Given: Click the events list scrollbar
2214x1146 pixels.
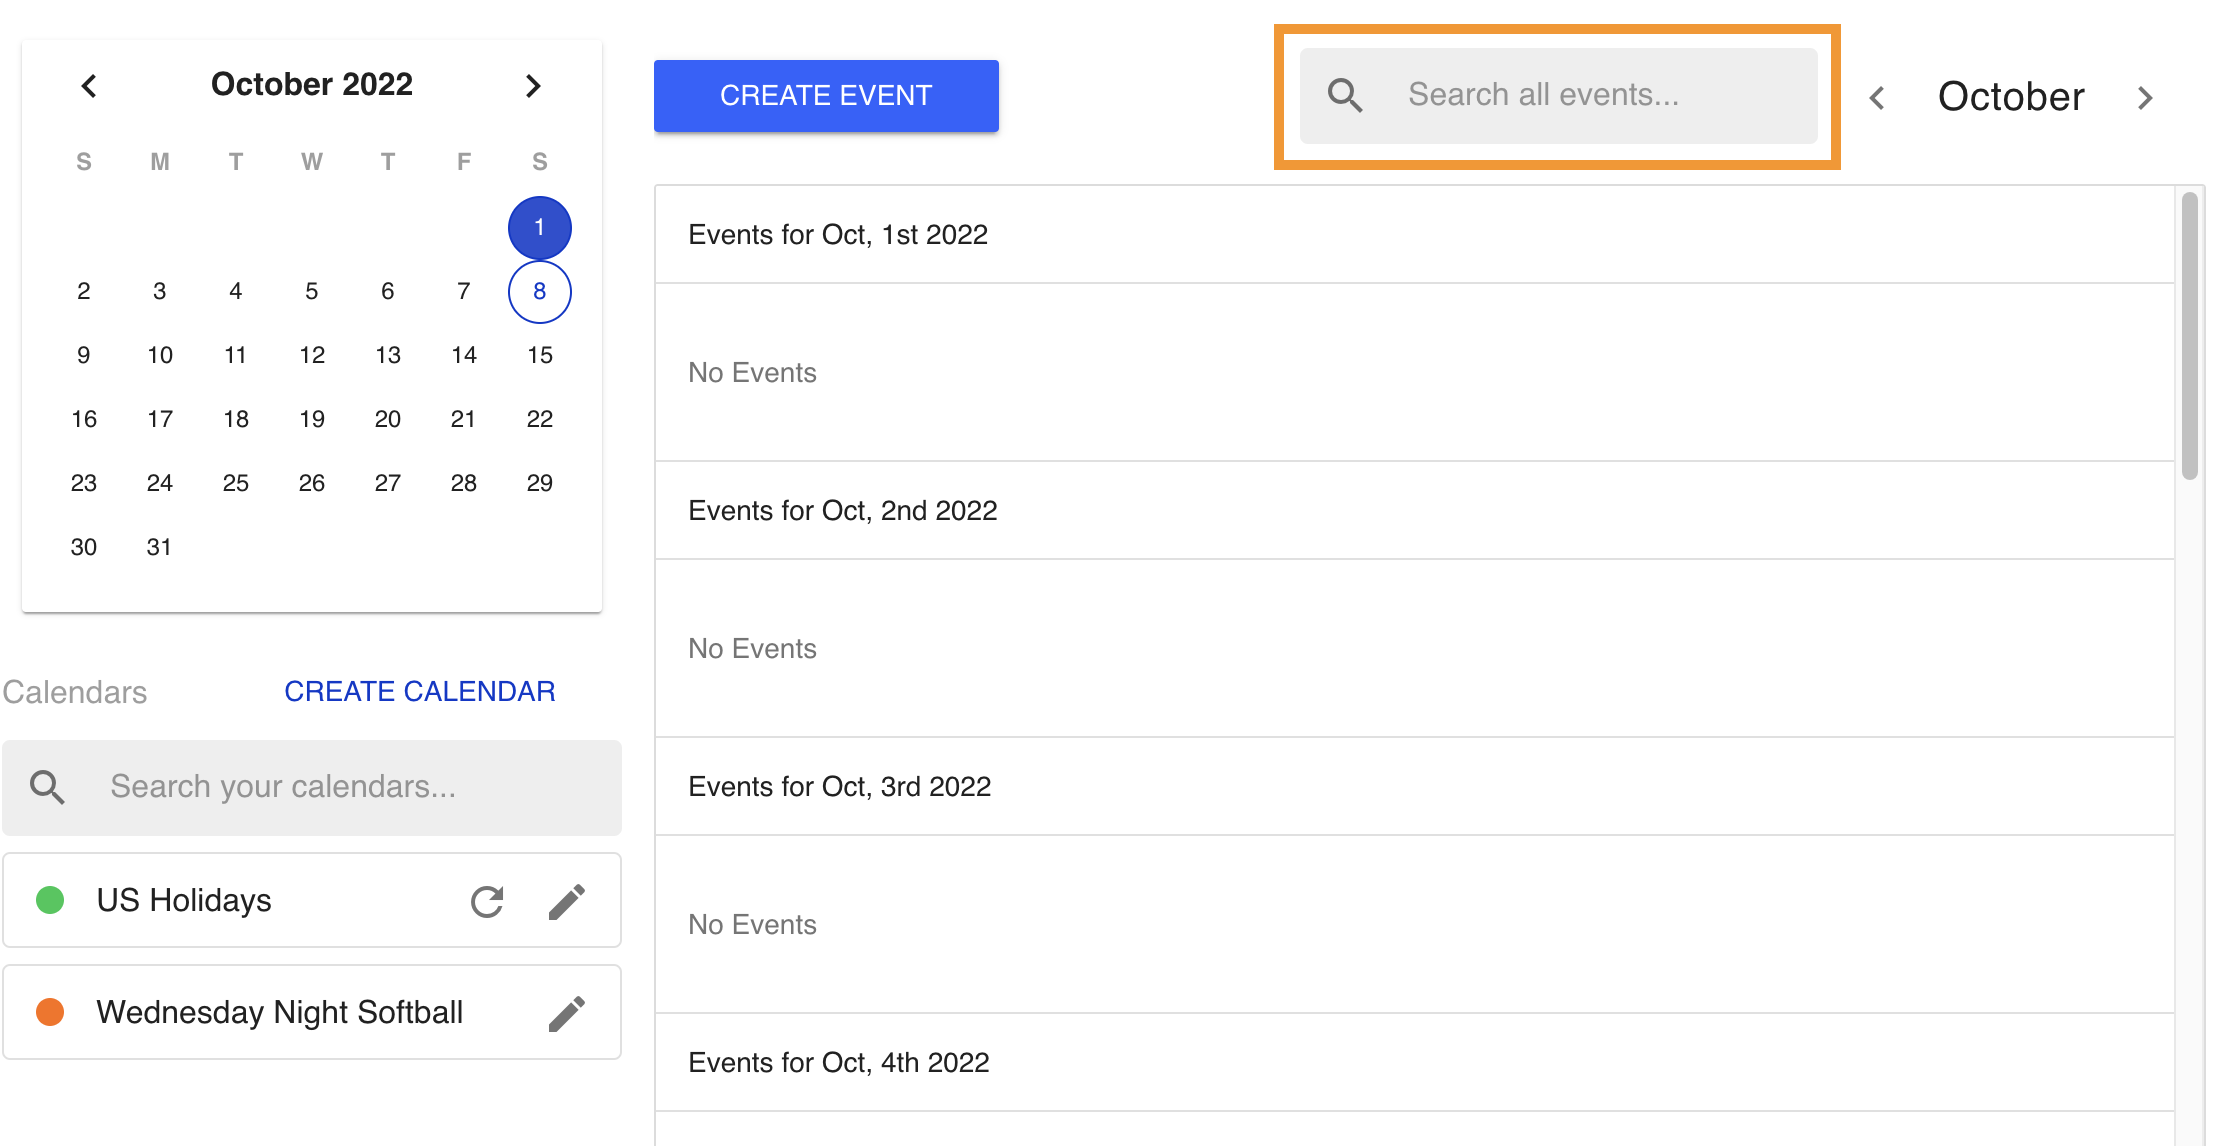Looking at the screenshot, I should coord(2190,336).
